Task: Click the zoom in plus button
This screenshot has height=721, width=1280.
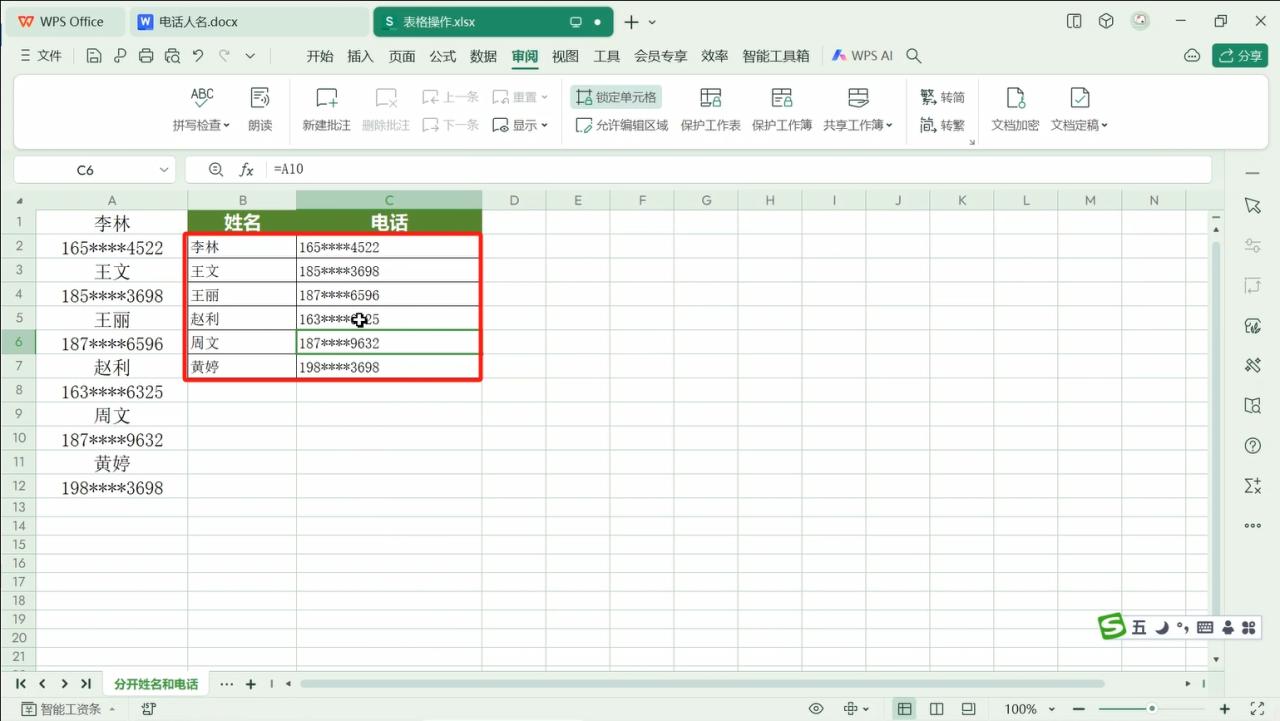Action: click(x=1225, y=709)
